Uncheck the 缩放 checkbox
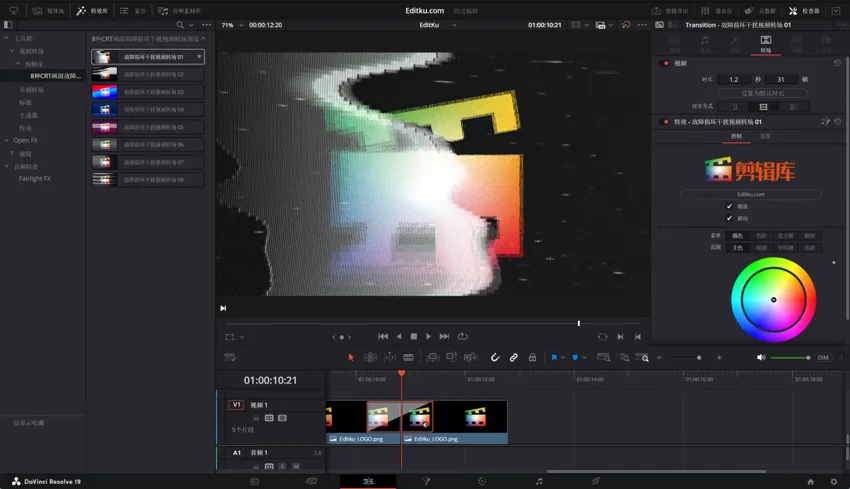Screen dimensions: 850x489 (729, 207)
